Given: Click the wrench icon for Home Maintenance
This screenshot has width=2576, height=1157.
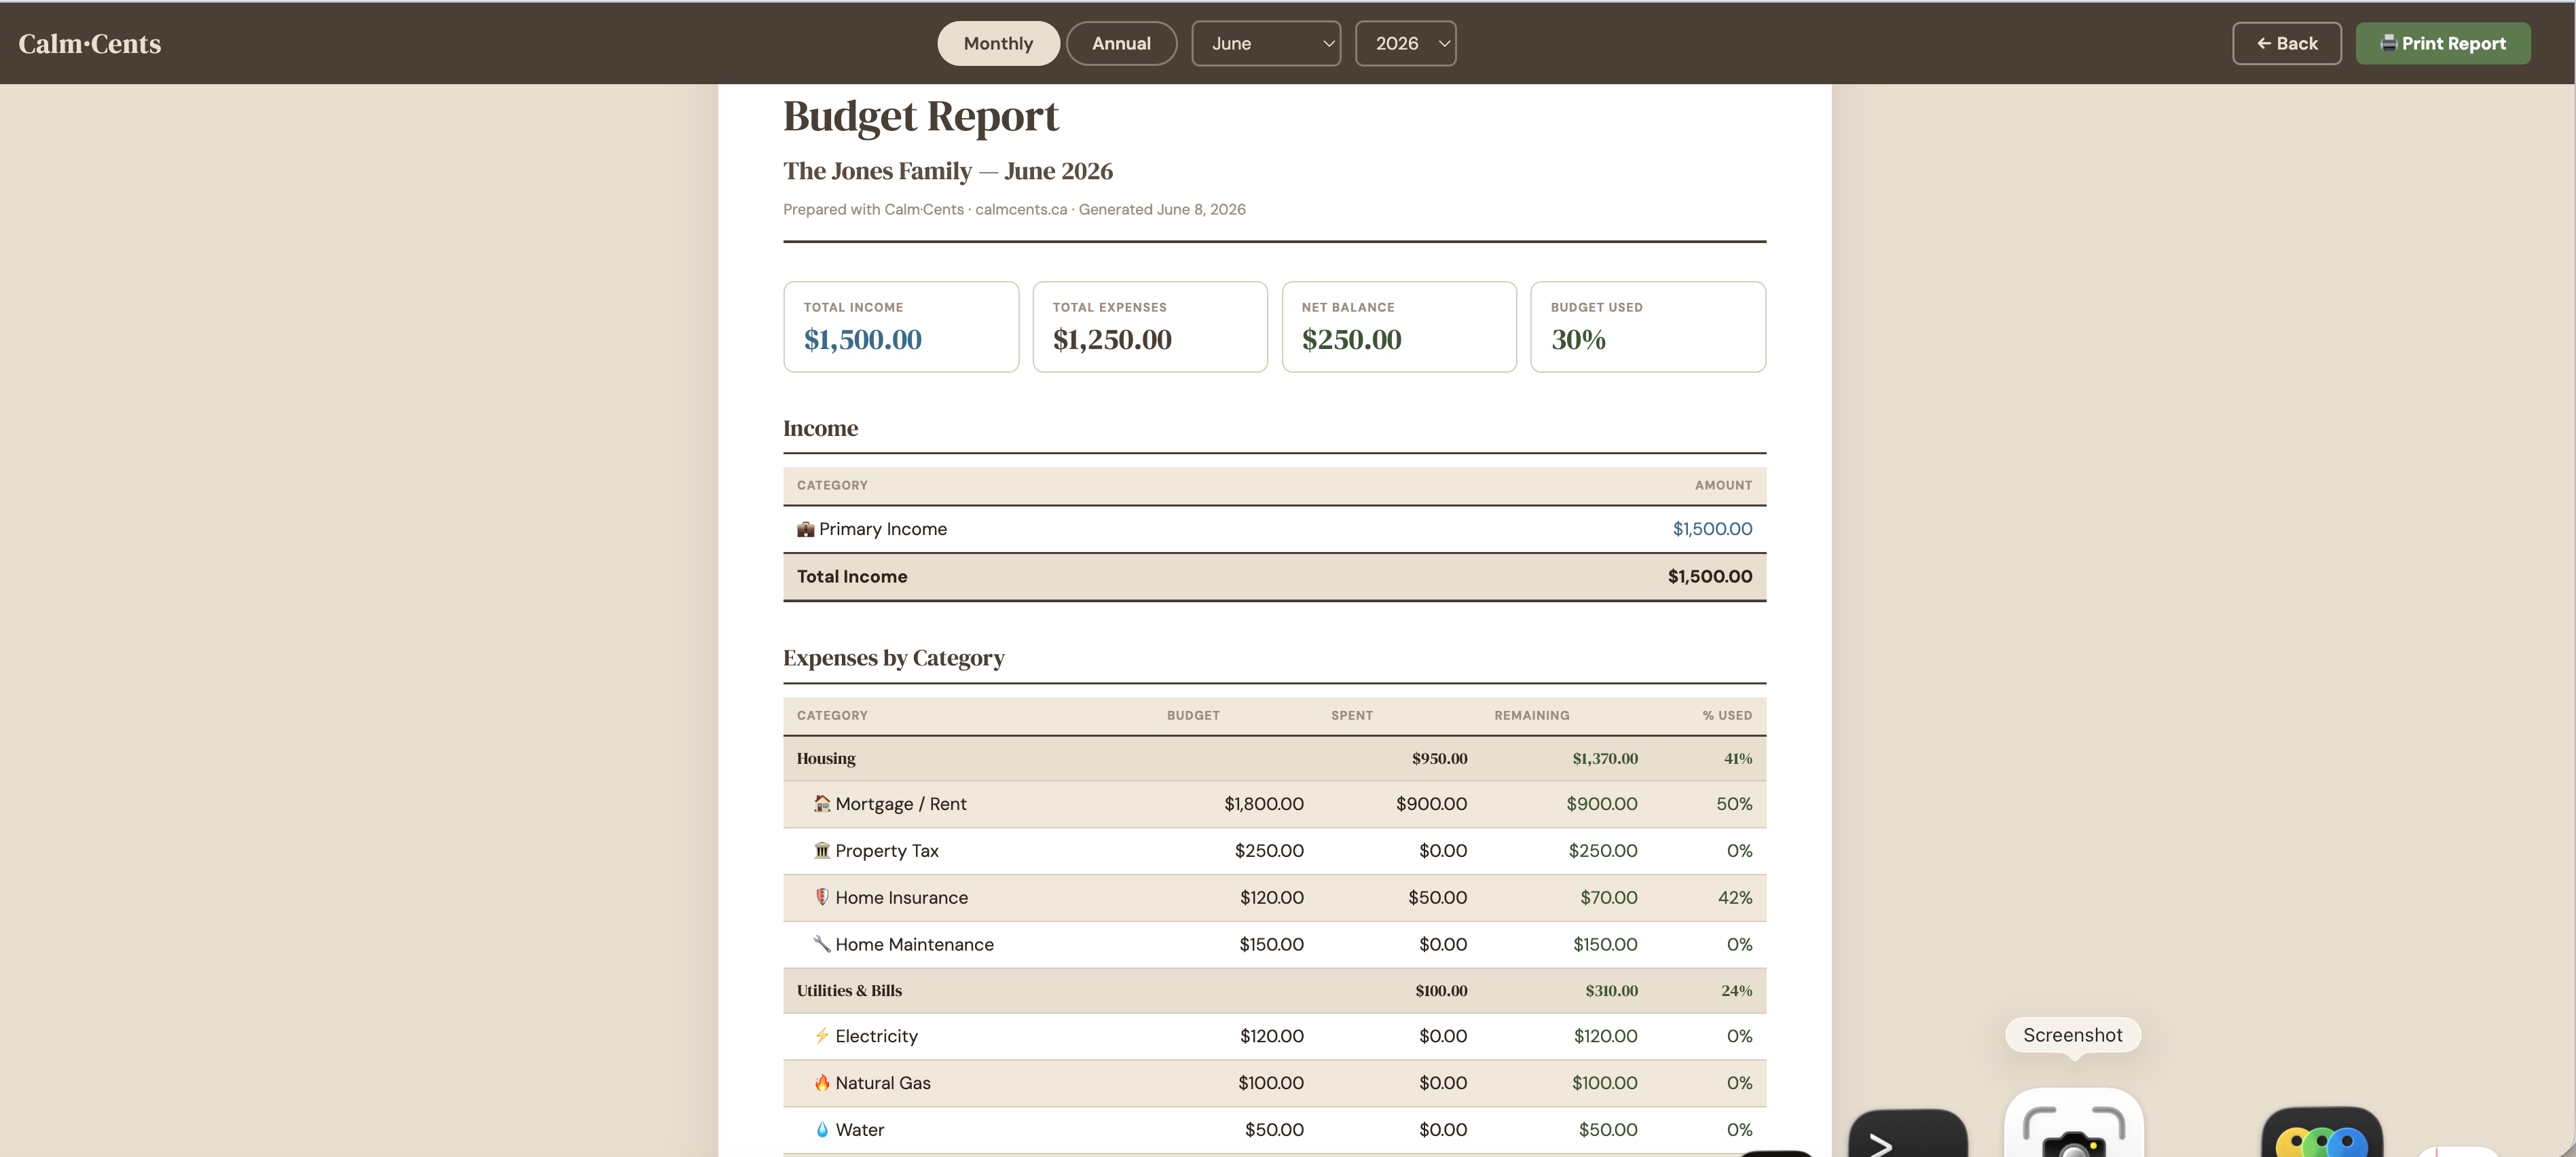Looking at the screenshot, I should (822, 944).
